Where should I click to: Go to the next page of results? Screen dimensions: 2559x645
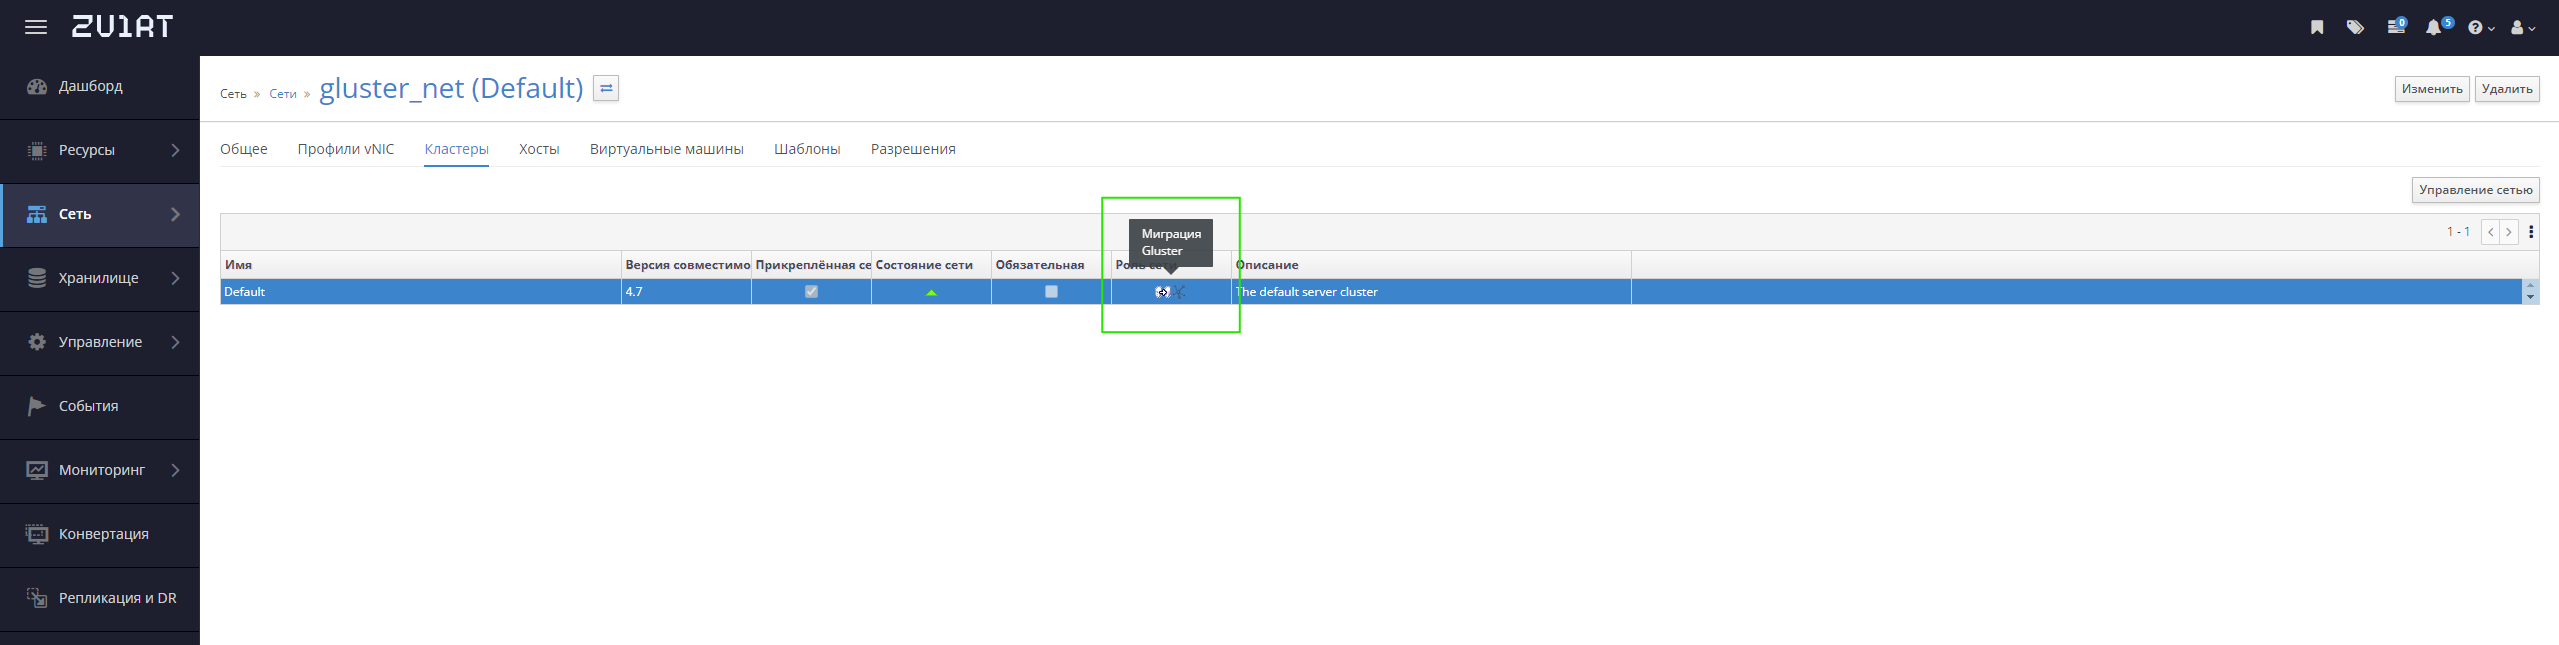point(2509,232)
